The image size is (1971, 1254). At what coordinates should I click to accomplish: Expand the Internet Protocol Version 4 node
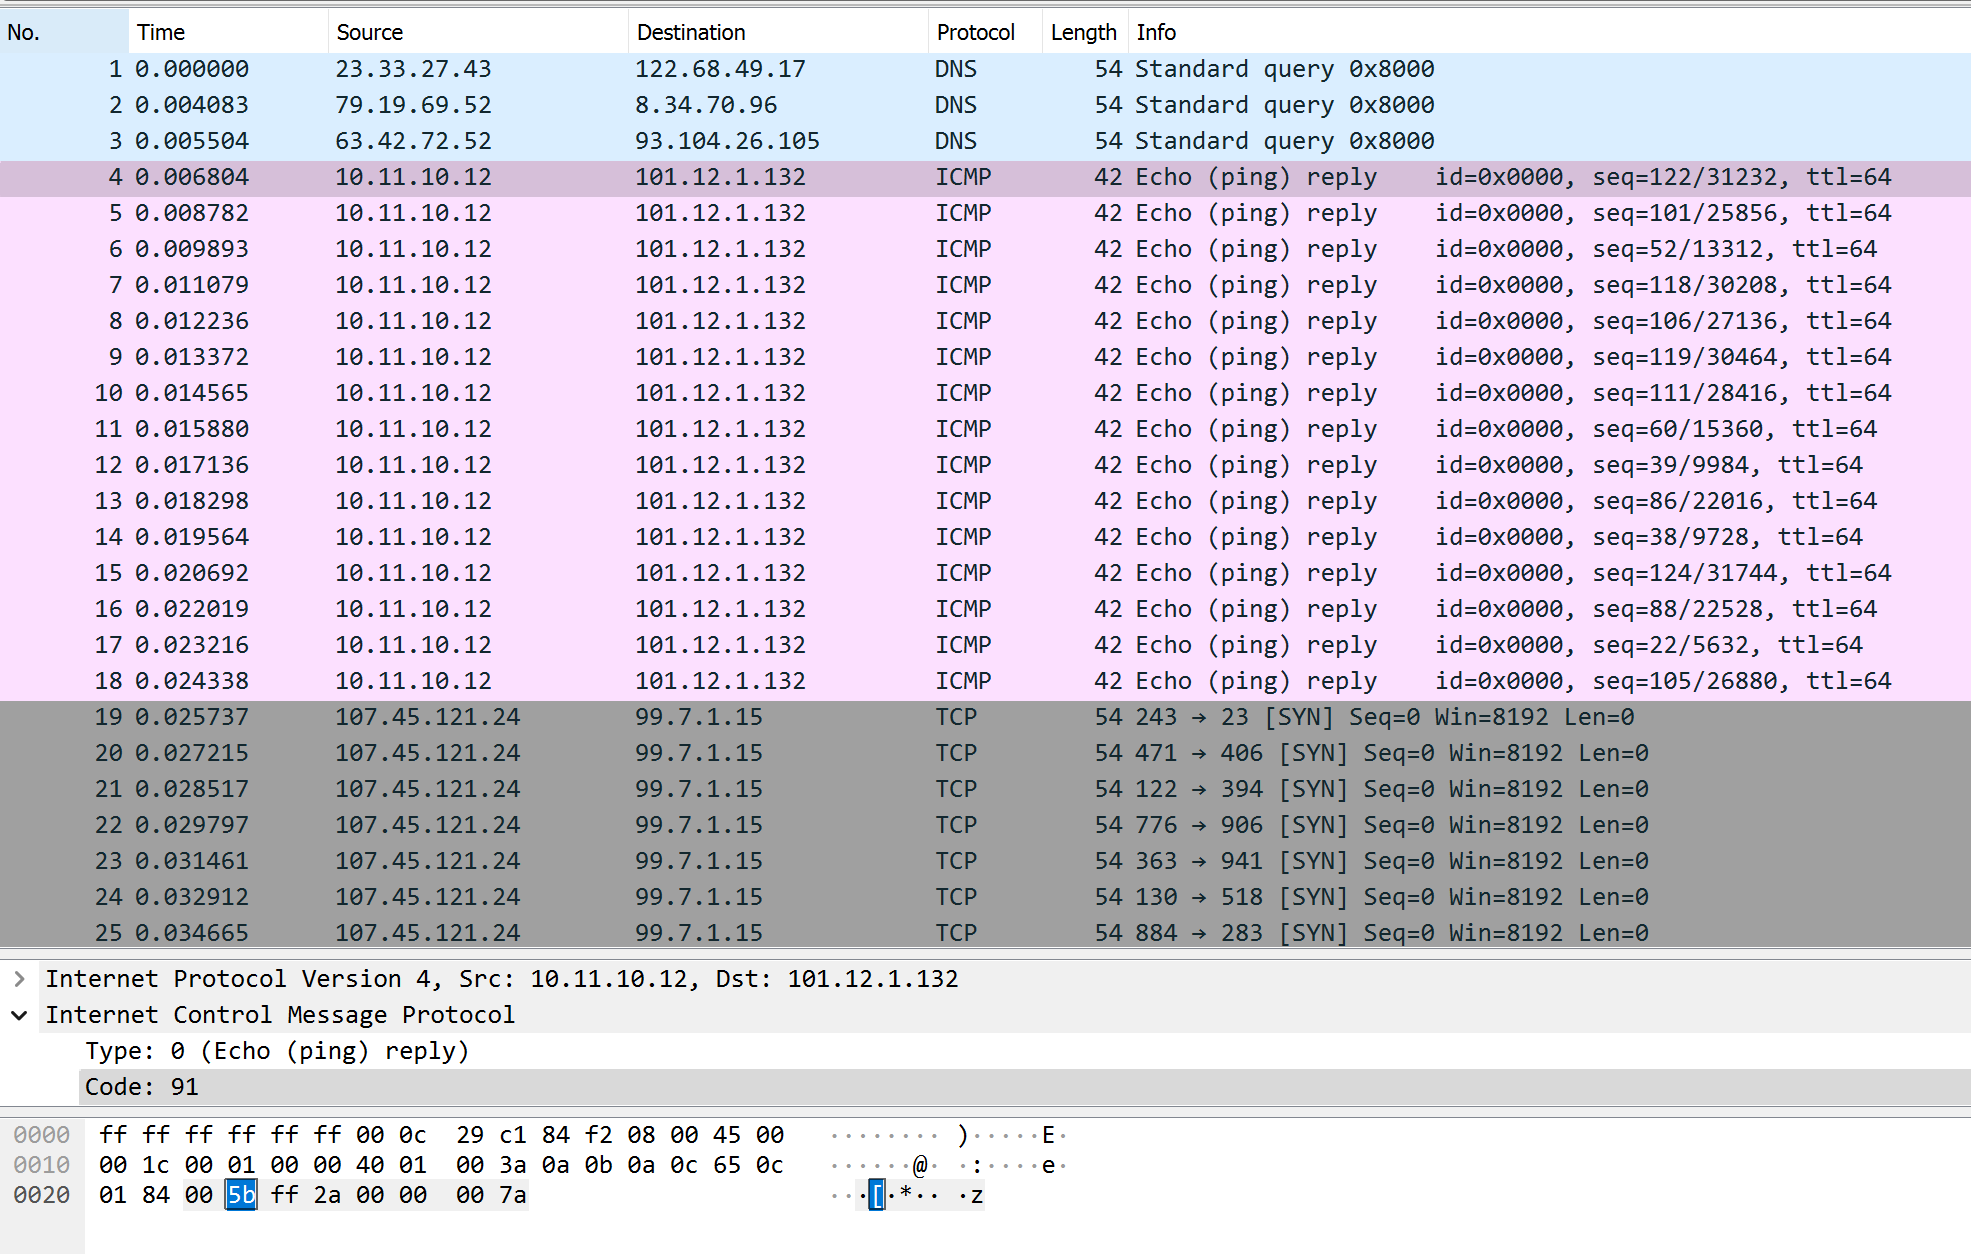pos(18,978)
